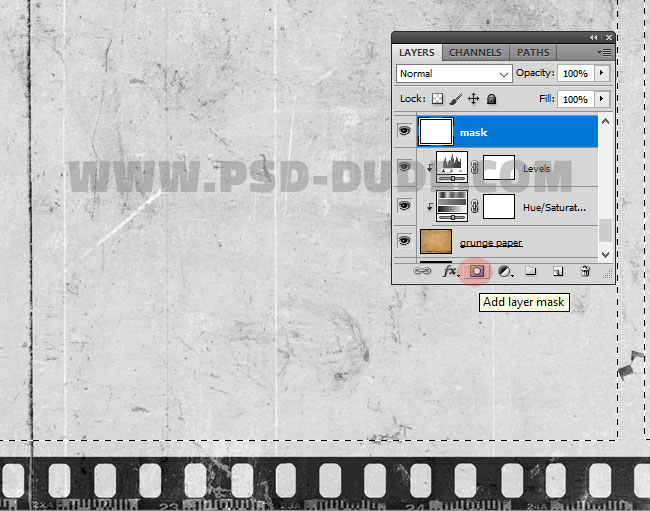Close the Layers panel

point(609,37)
